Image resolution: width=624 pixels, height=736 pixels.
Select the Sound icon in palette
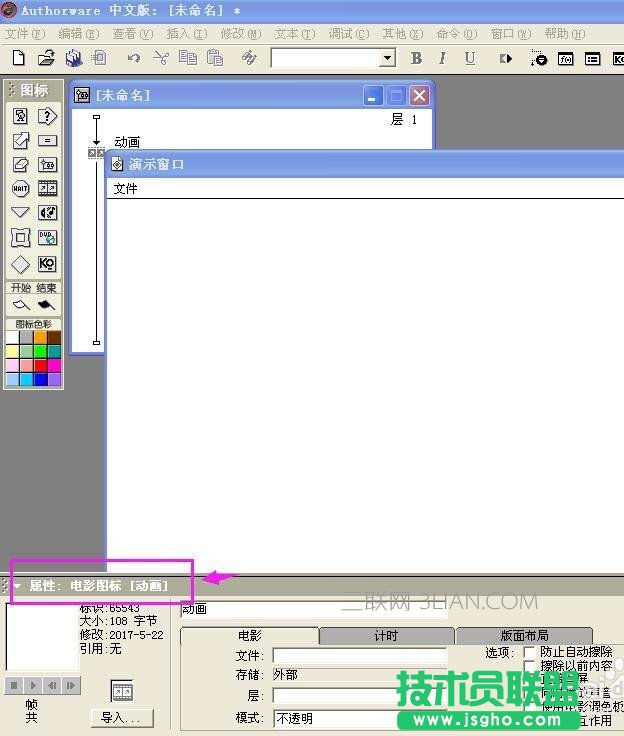tap(47, 213)
